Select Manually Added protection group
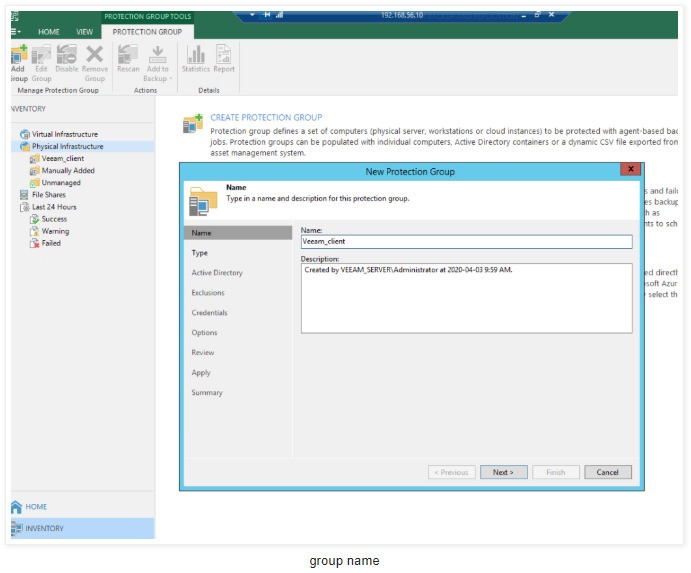The width and height of the screenshot is (691, 573). pyautogui.click(x=68, y=171)
